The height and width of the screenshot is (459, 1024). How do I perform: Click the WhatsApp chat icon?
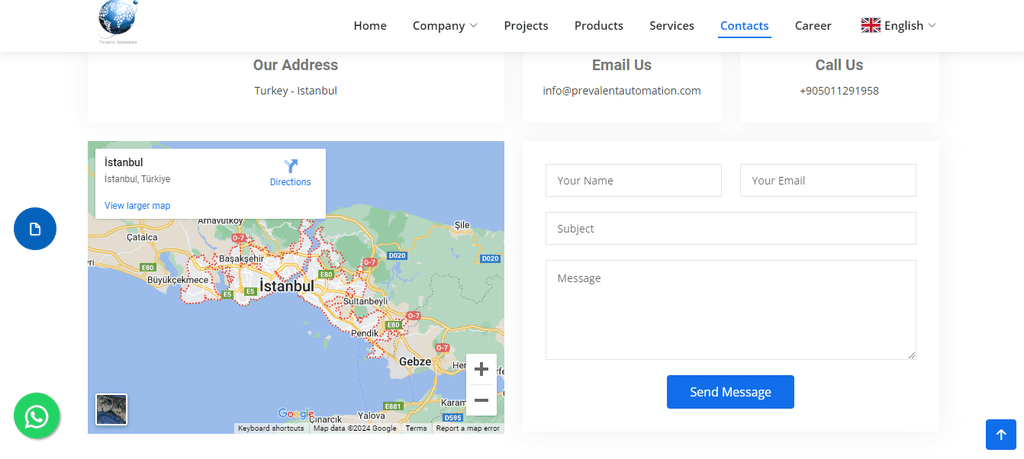[x=37, y=416]
